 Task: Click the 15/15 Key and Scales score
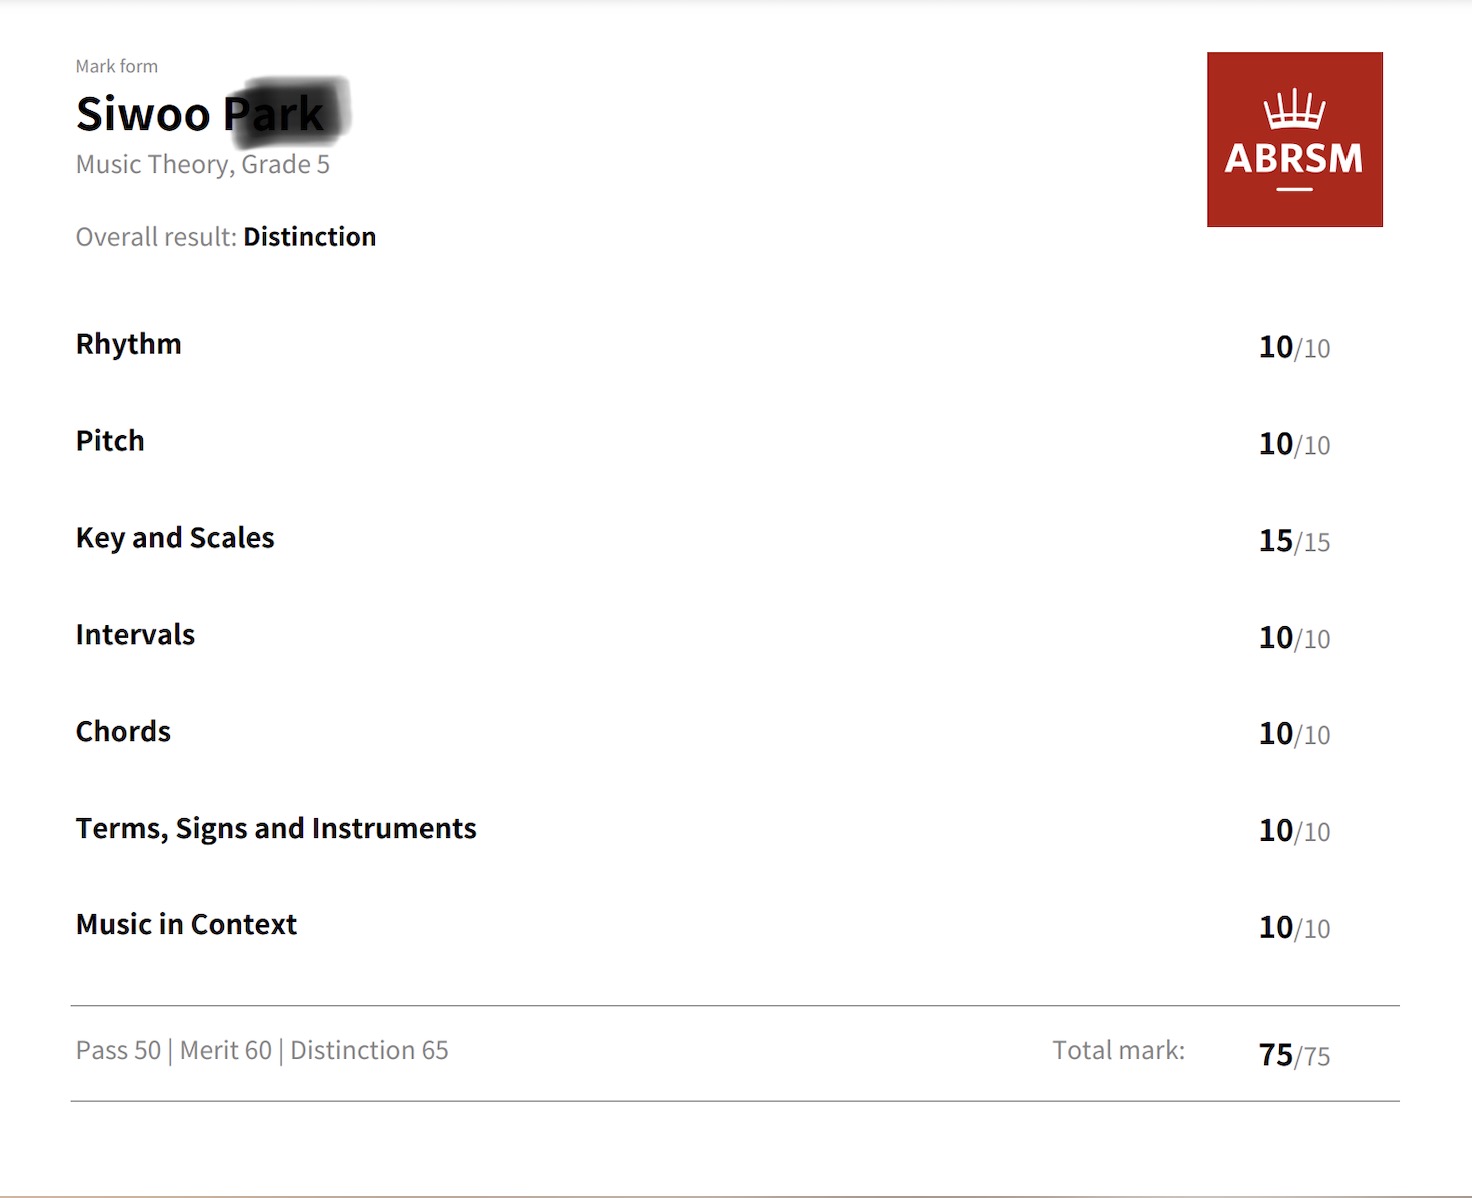tap(1294, 541)
